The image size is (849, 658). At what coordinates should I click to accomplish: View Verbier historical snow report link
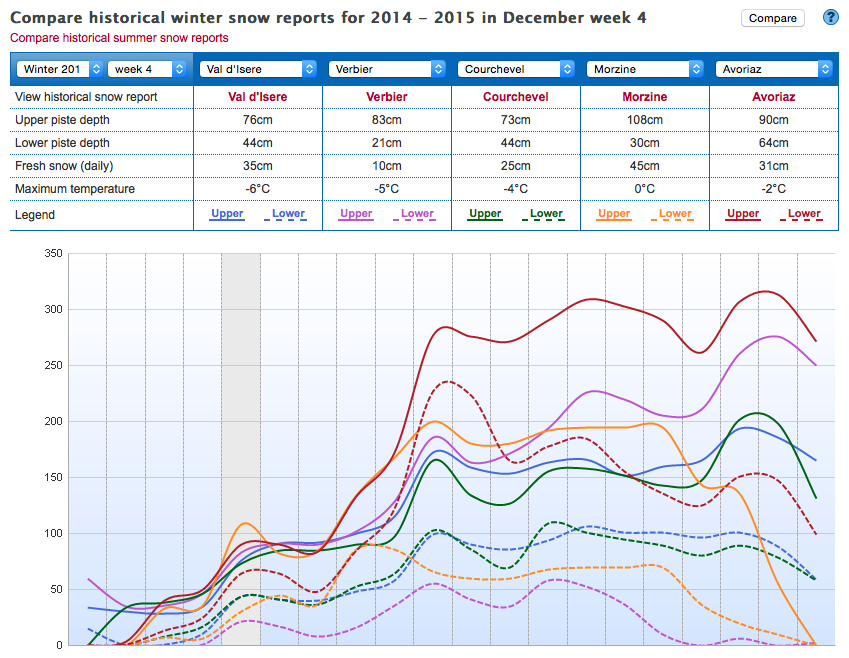click(x=387, y=97)
